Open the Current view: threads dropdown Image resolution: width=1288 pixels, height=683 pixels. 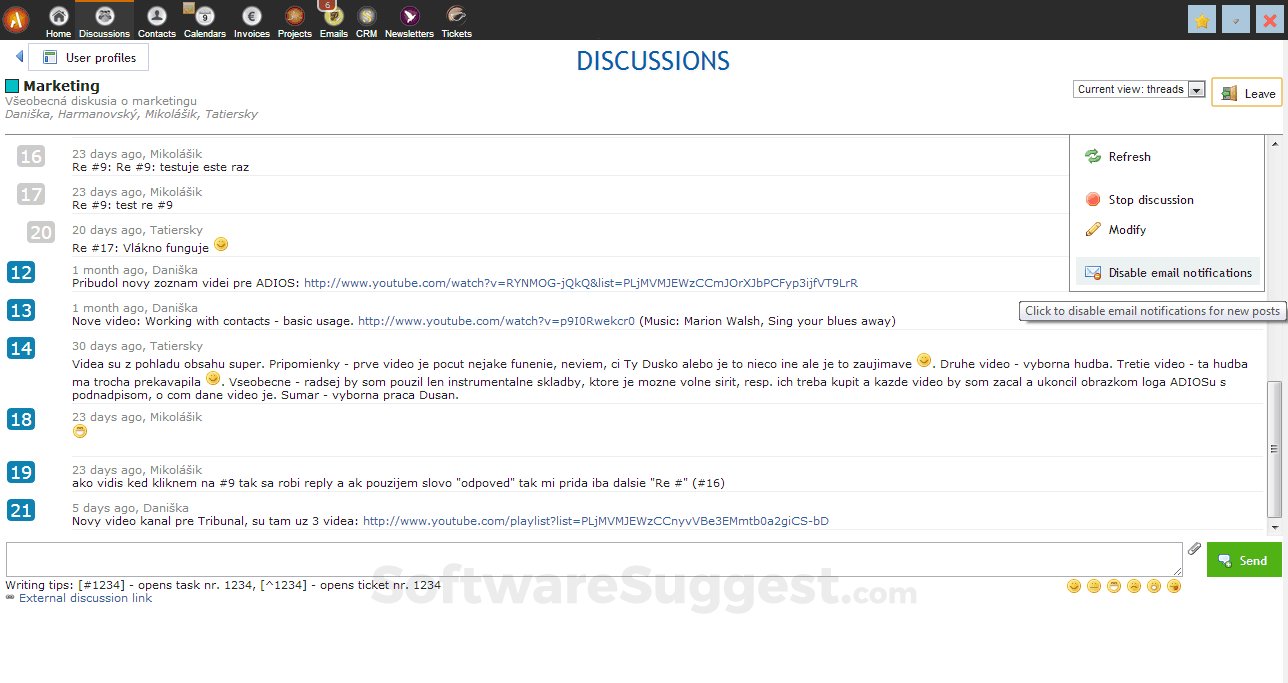pyautogui.click(x=1139, y=89)
